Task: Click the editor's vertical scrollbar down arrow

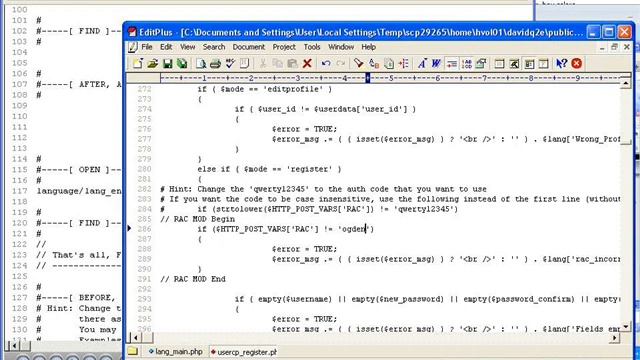Action: pyautogui.click(x=625, y=327)
